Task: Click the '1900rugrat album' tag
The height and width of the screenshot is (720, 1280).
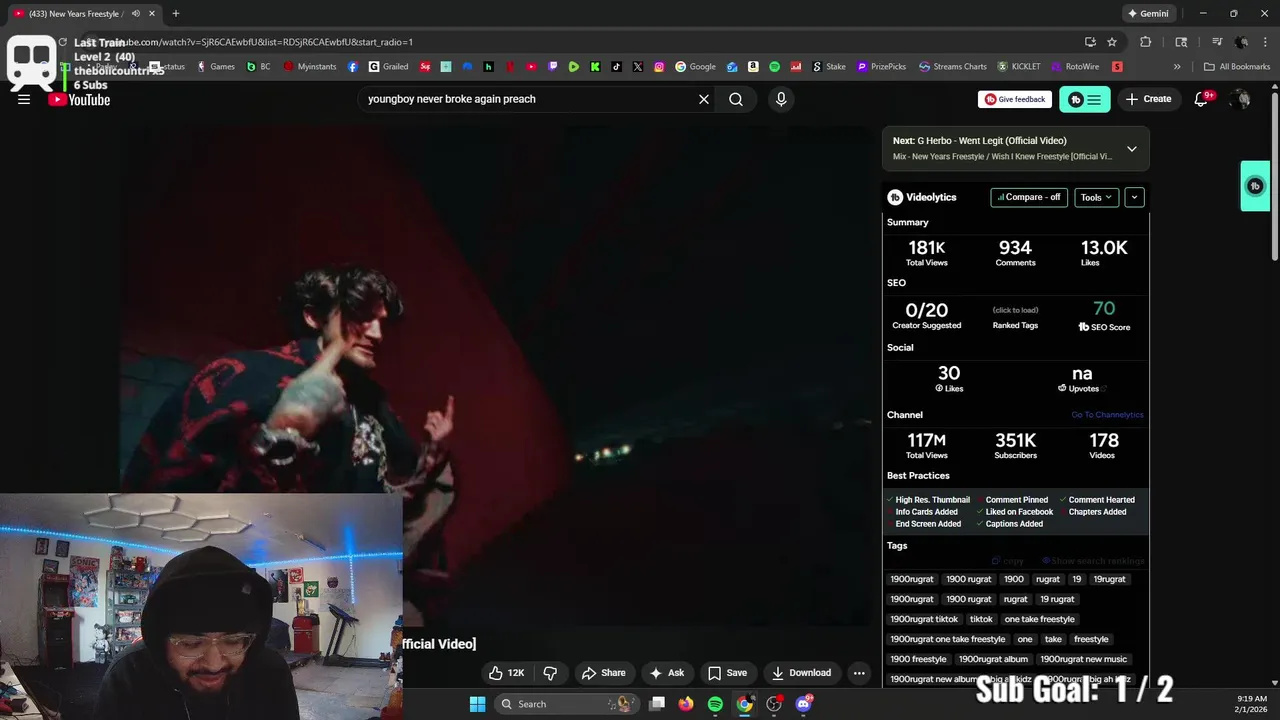Action: pos(993,659)
